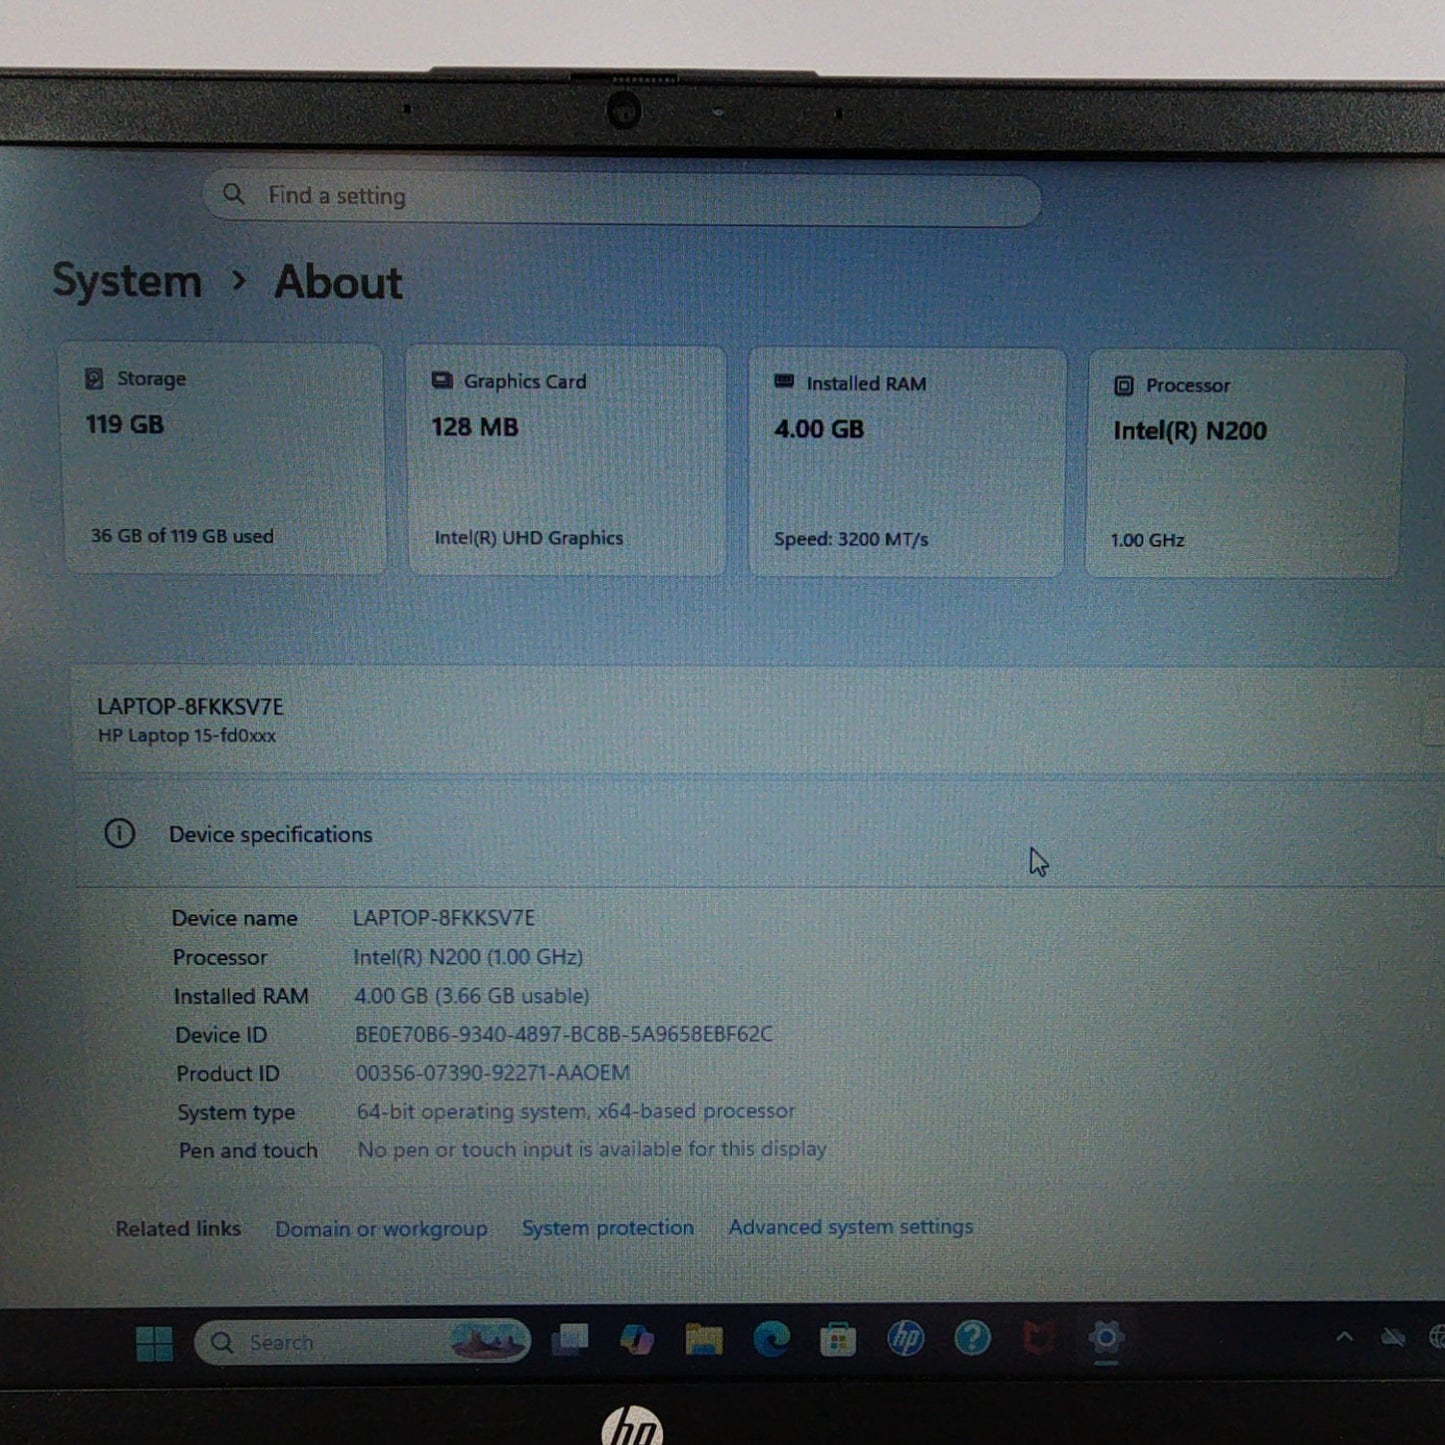1445x1445 pixels.
Task: Click the 'Processor' specifications row label
Action: click(x=219, y=957)
